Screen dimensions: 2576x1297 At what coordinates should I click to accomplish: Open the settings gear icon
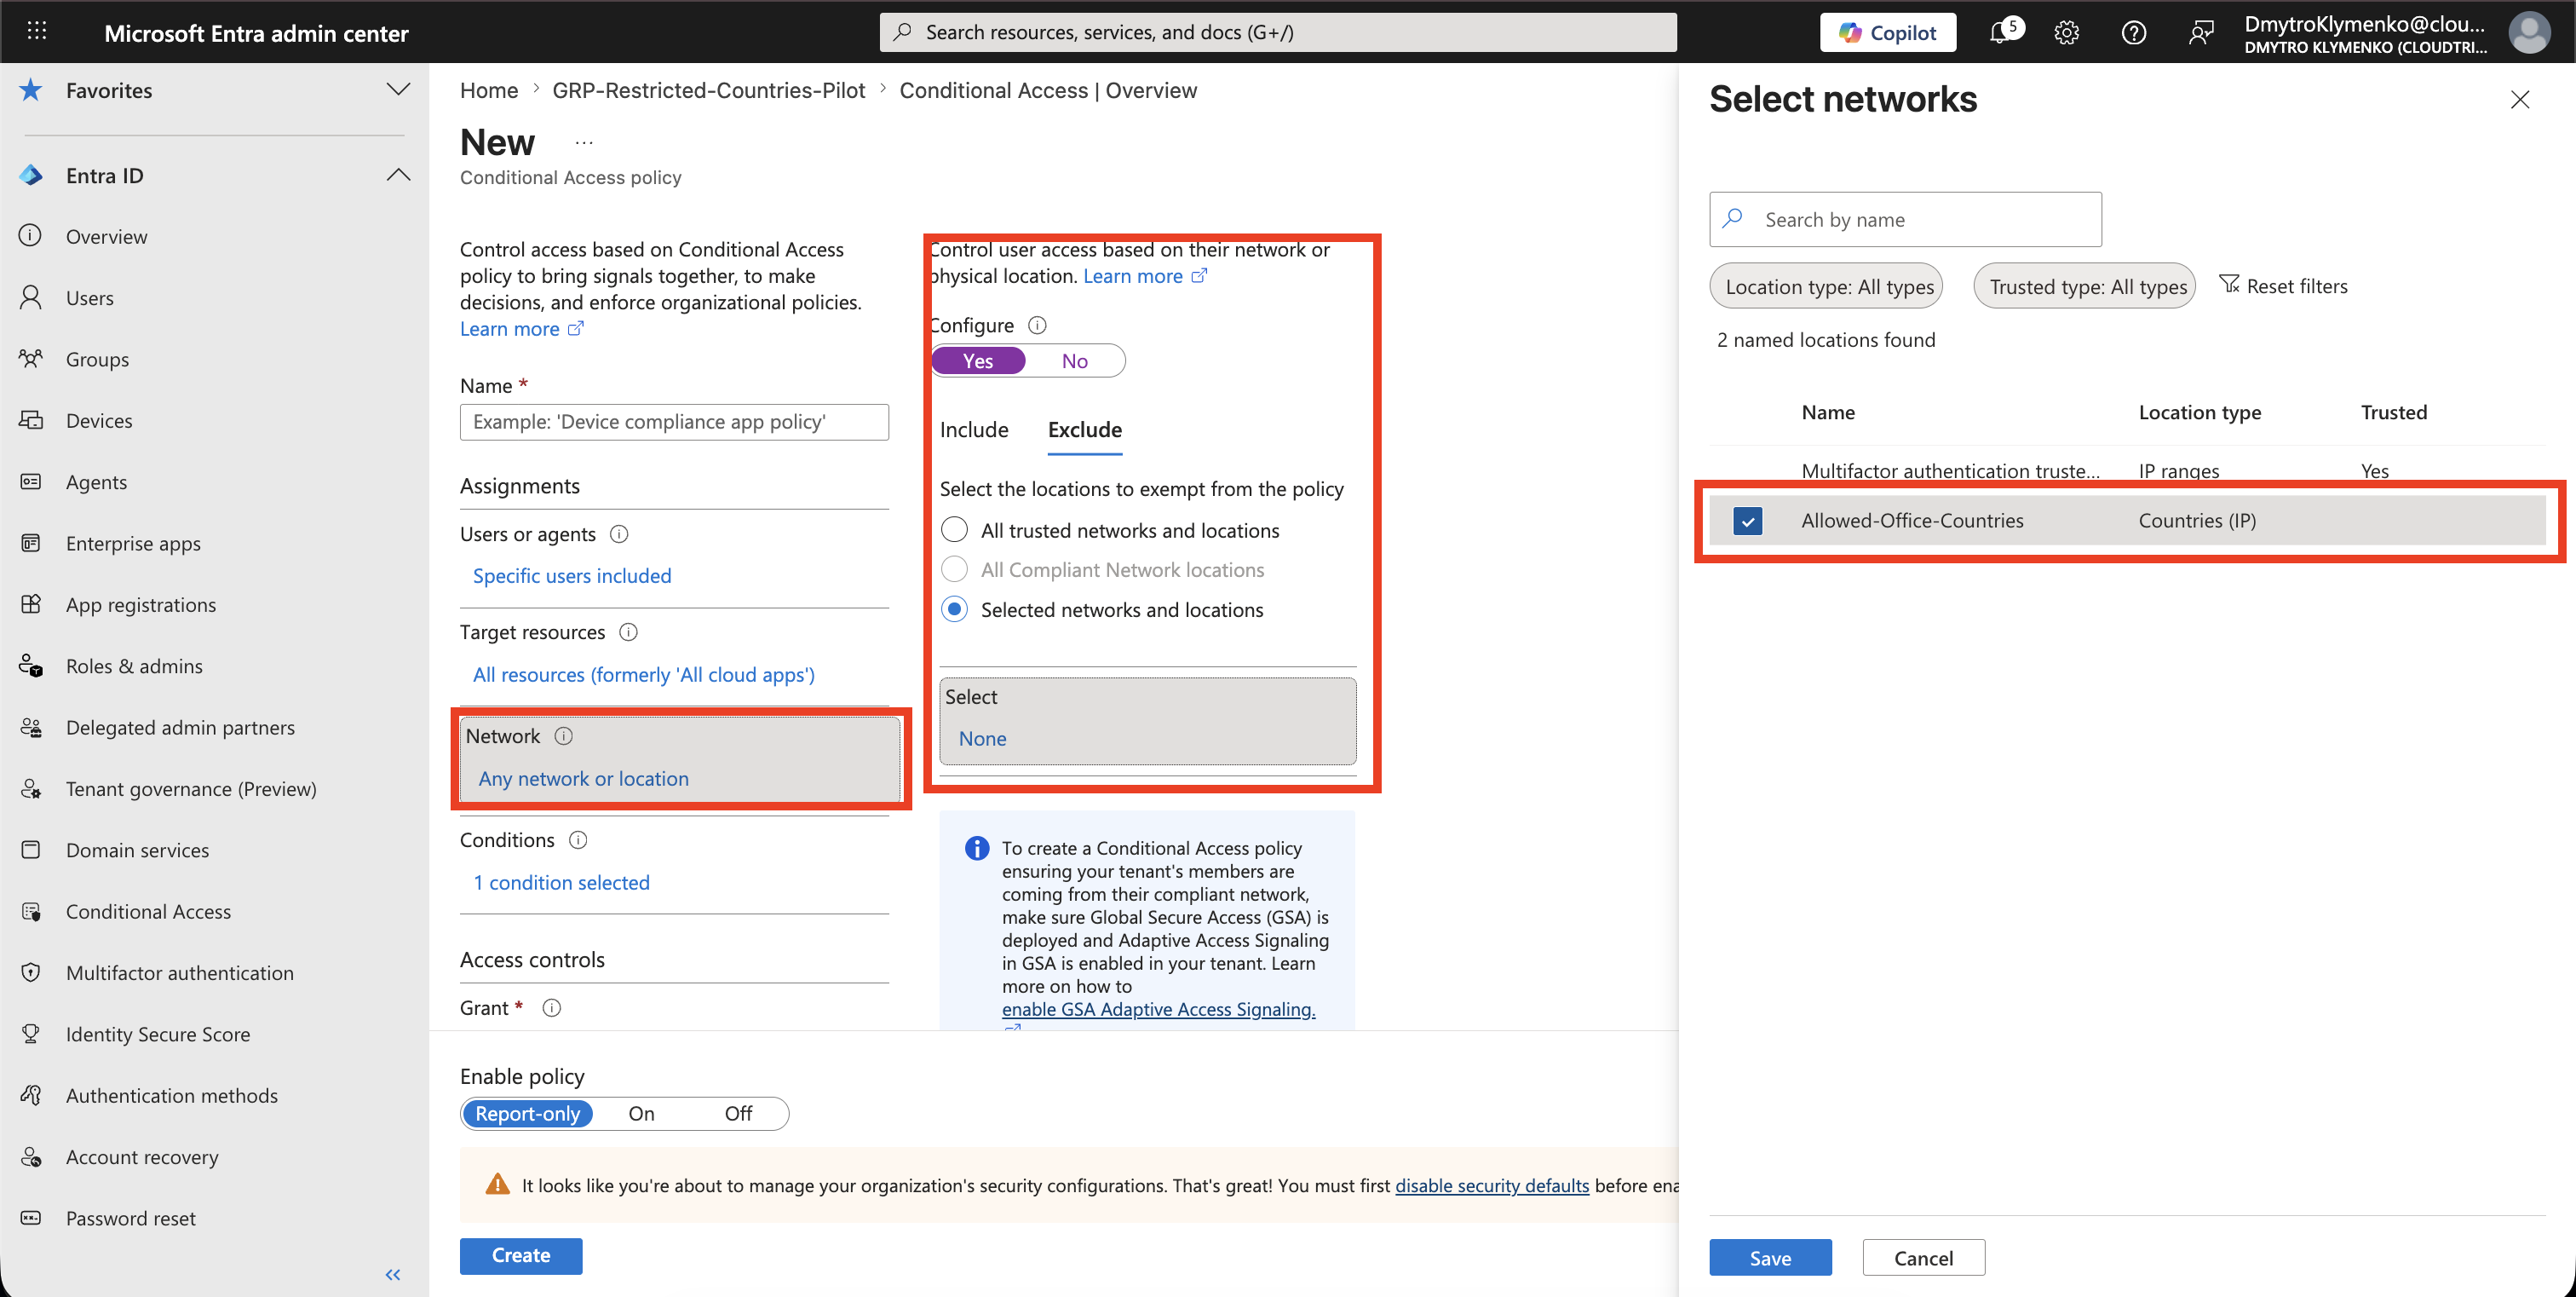click(2067, 32)
